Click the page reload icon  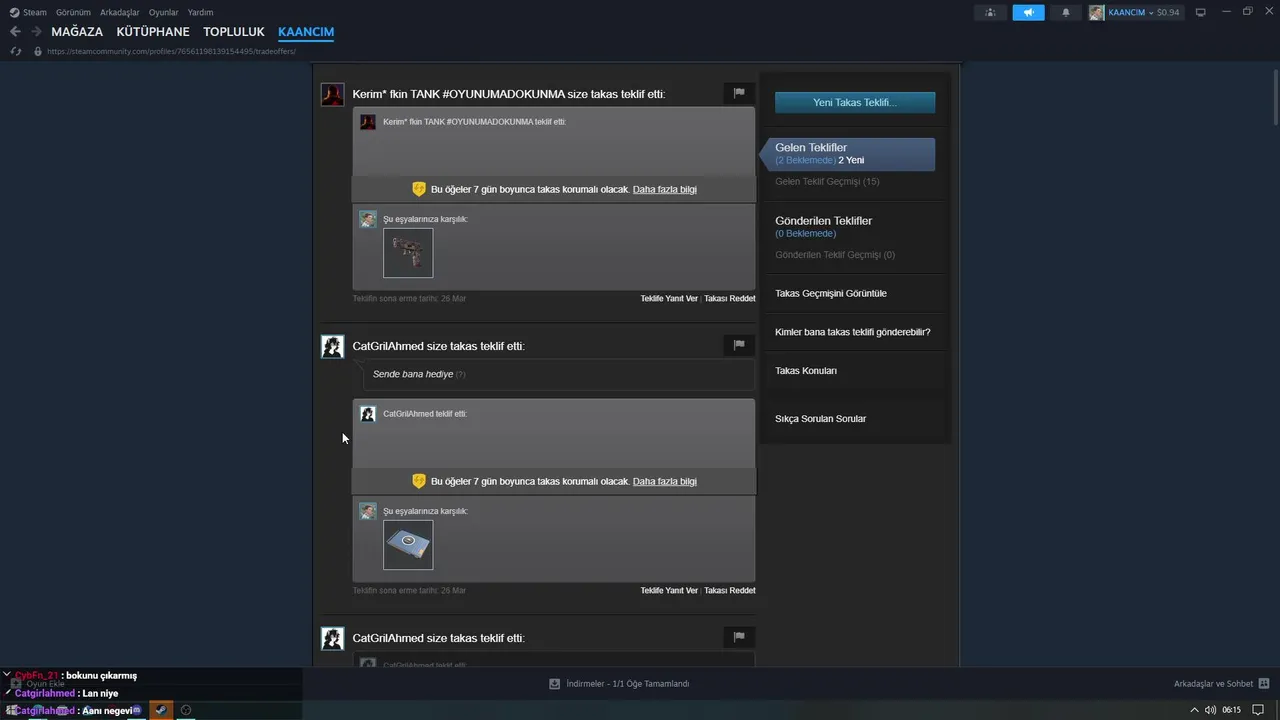click(x=15, y=51)
